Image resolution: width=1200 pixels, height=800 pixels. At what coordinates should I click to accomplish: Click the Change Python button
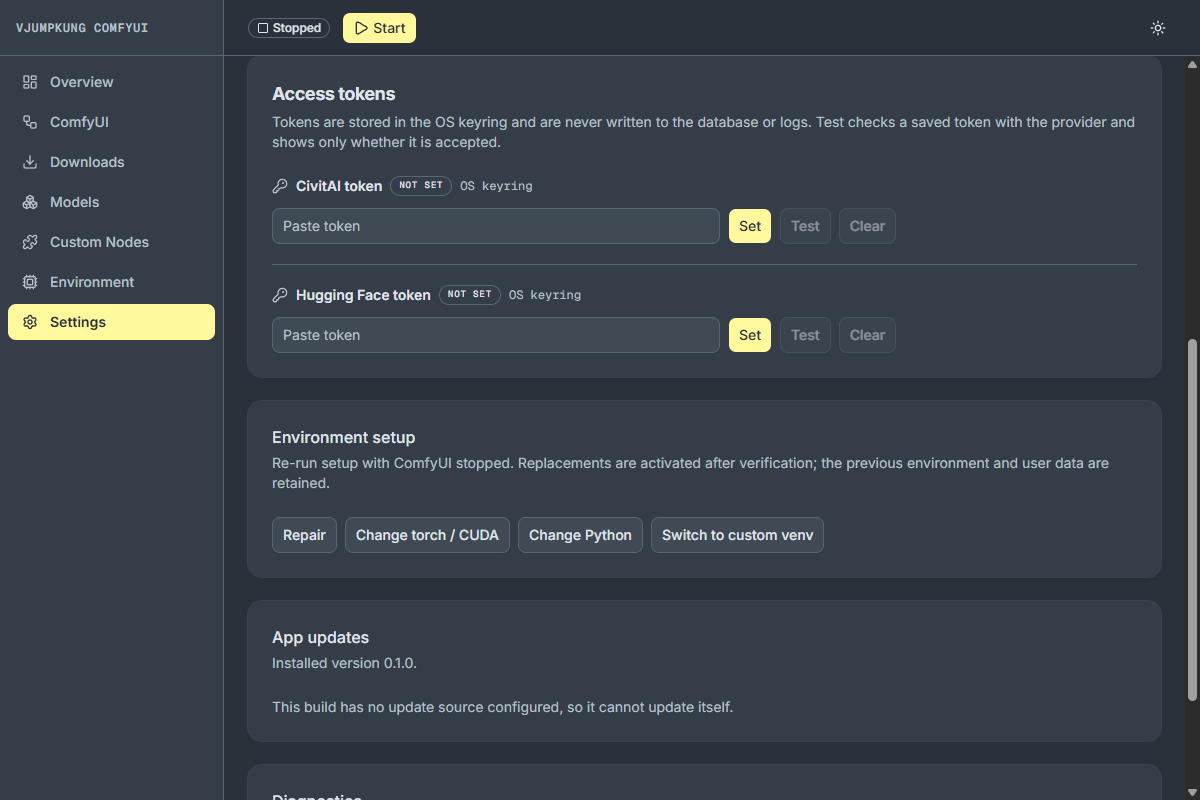pos(580,535)
